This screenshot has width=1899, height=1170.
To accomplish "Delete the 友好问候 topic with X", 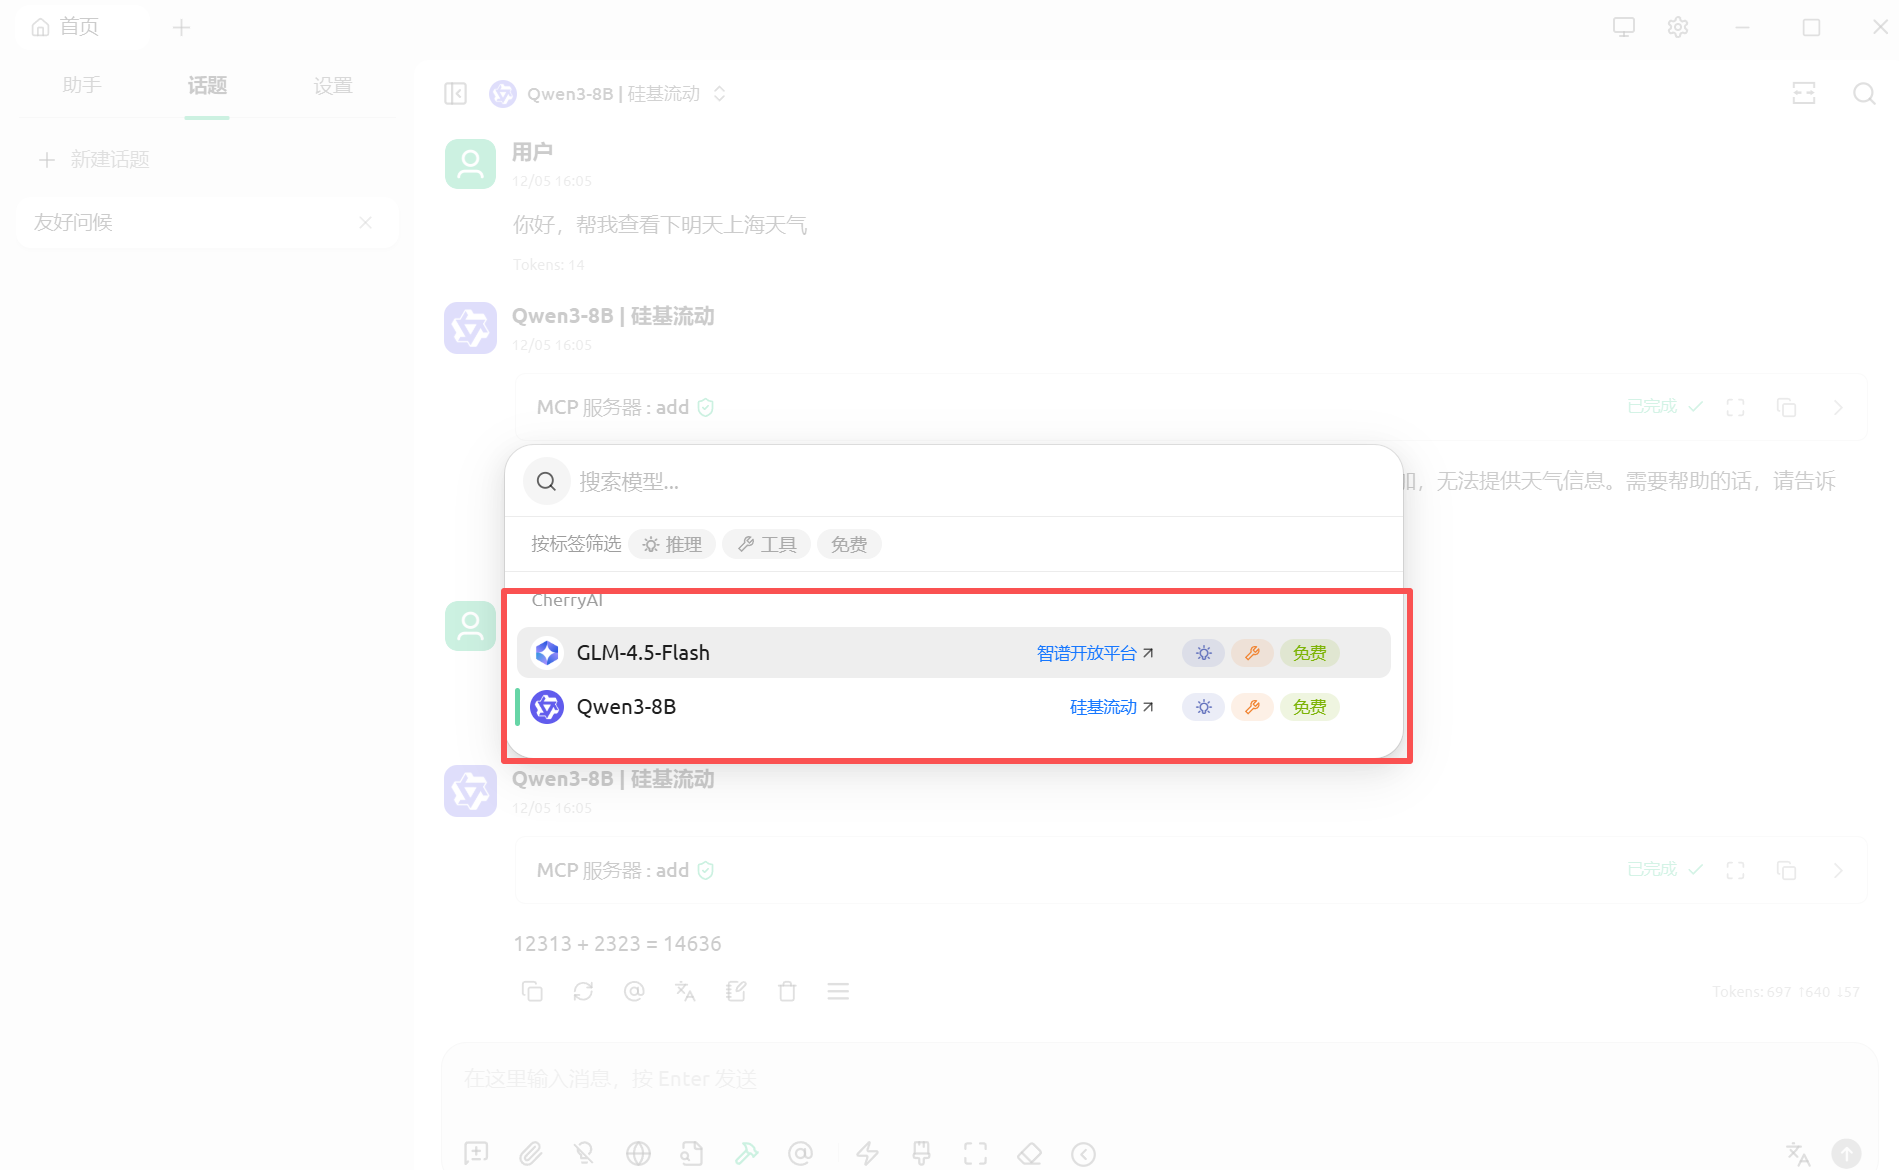I will 365,222.
